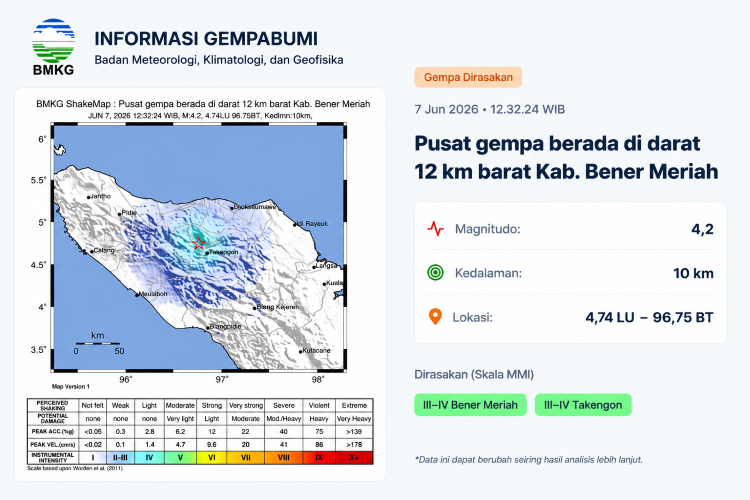Image resolution: width=750 pixels, height=500 pixels.
Task: Click the Kedalaman label
Action: pos(488,273)
